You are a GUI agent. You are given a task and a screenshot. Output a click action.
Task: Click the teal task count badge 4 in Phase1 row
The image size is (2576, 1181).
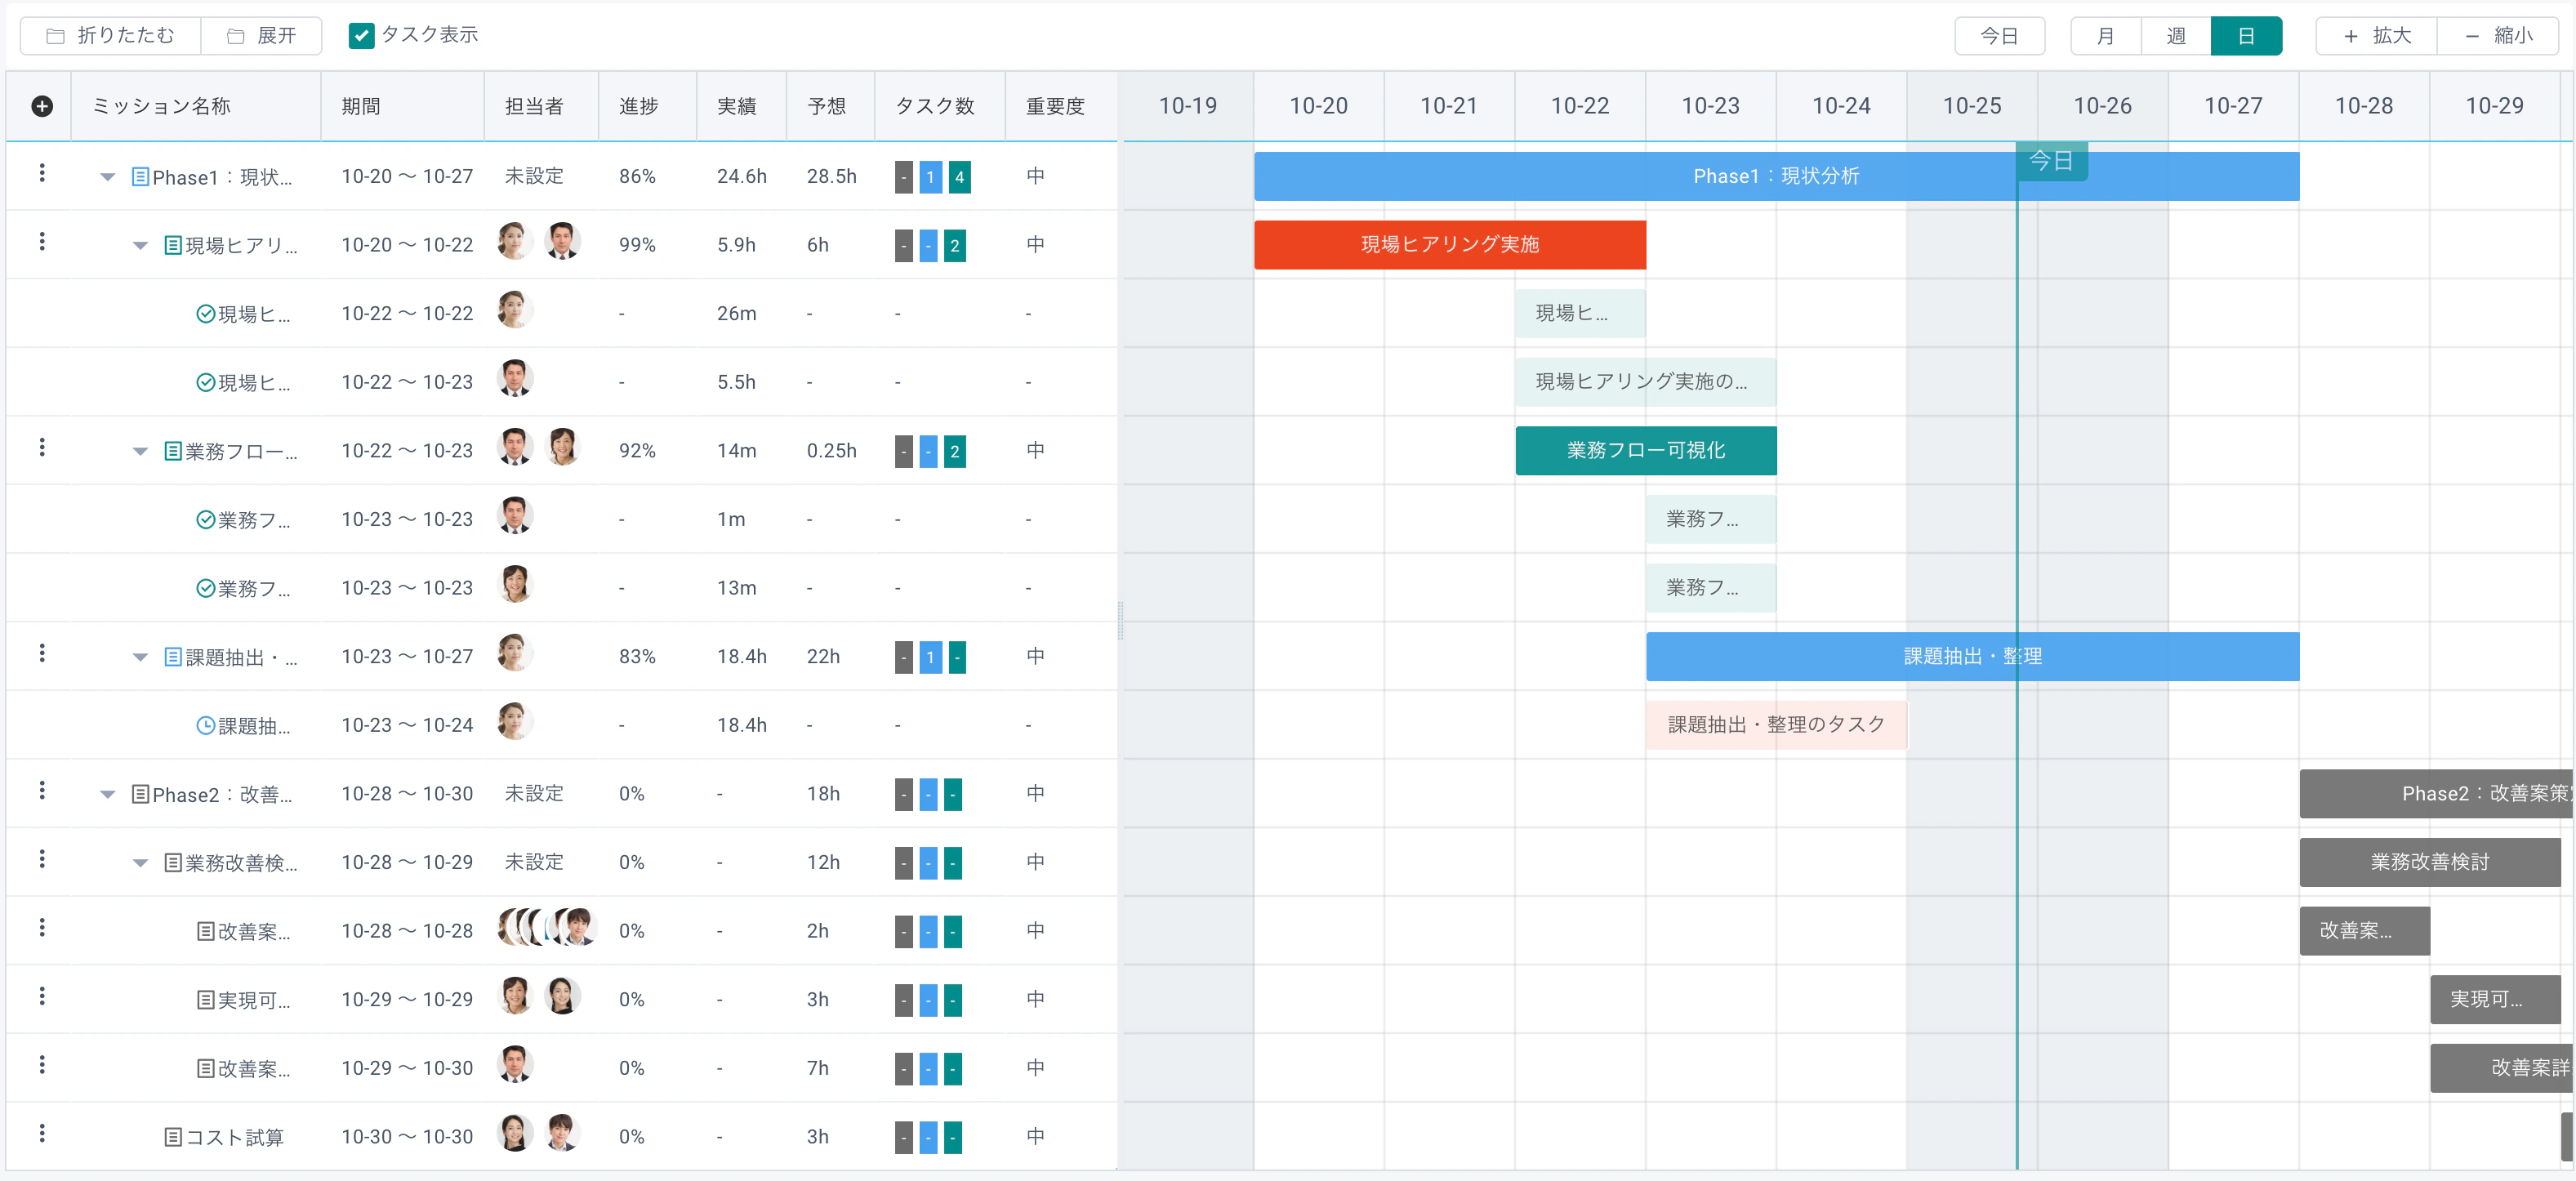click(x=959, y=177)
